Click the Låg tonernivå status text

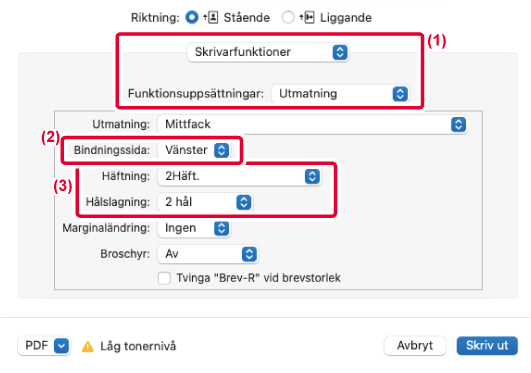point(138,346)
